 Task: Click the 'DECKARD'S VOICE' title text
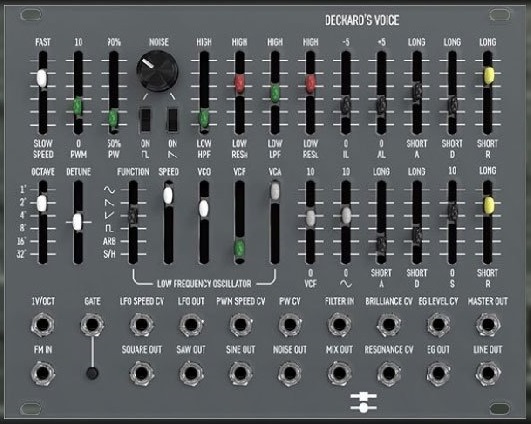[x=362, y=20]
